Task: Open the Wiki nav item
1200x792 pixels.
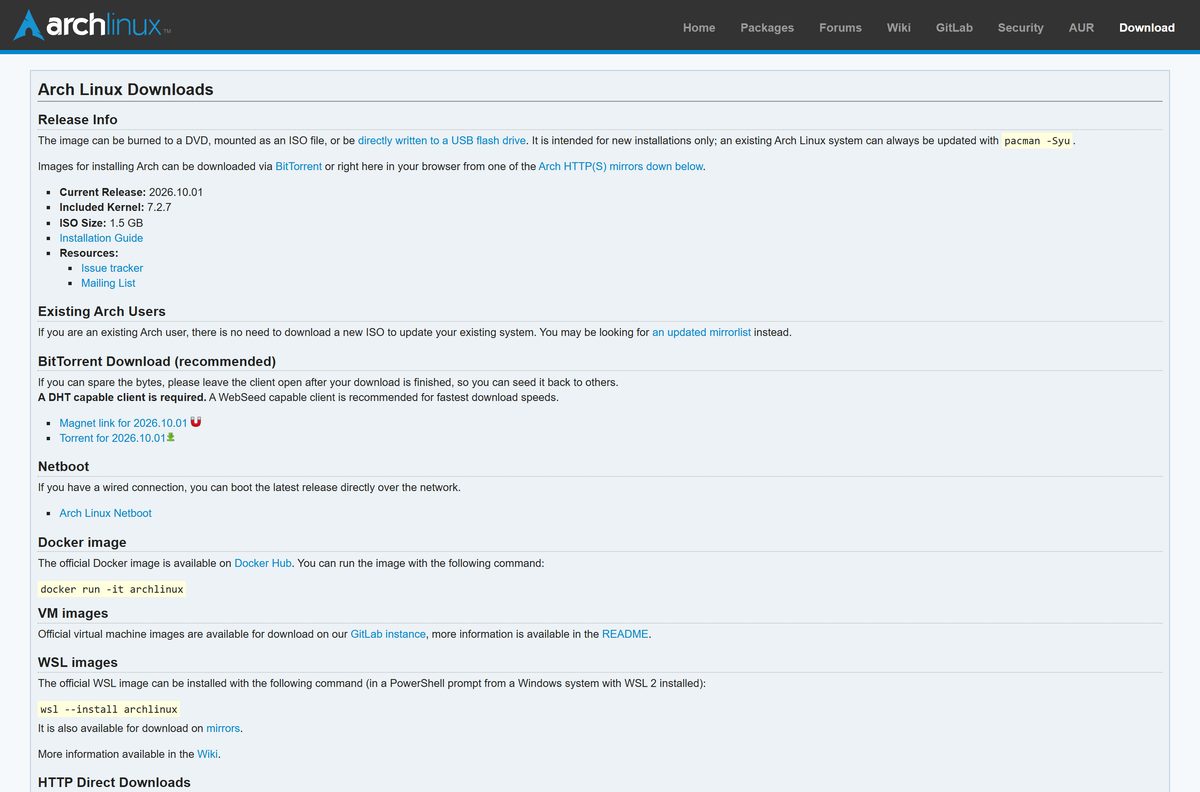Action: click(x=898, y=27)
